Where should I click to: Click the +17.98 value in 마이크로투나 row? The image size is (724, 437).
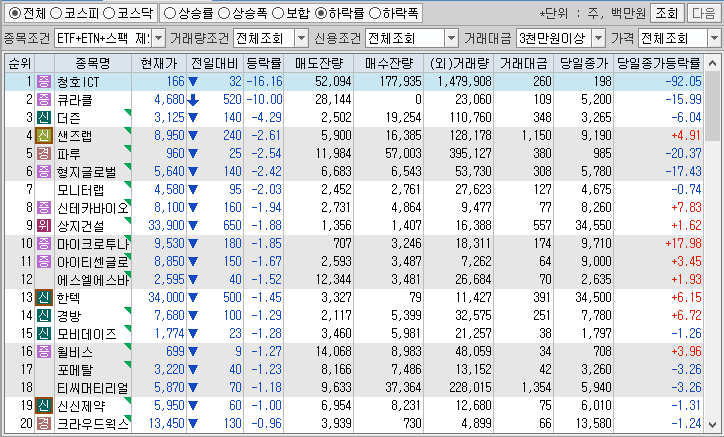click(683, 244)
